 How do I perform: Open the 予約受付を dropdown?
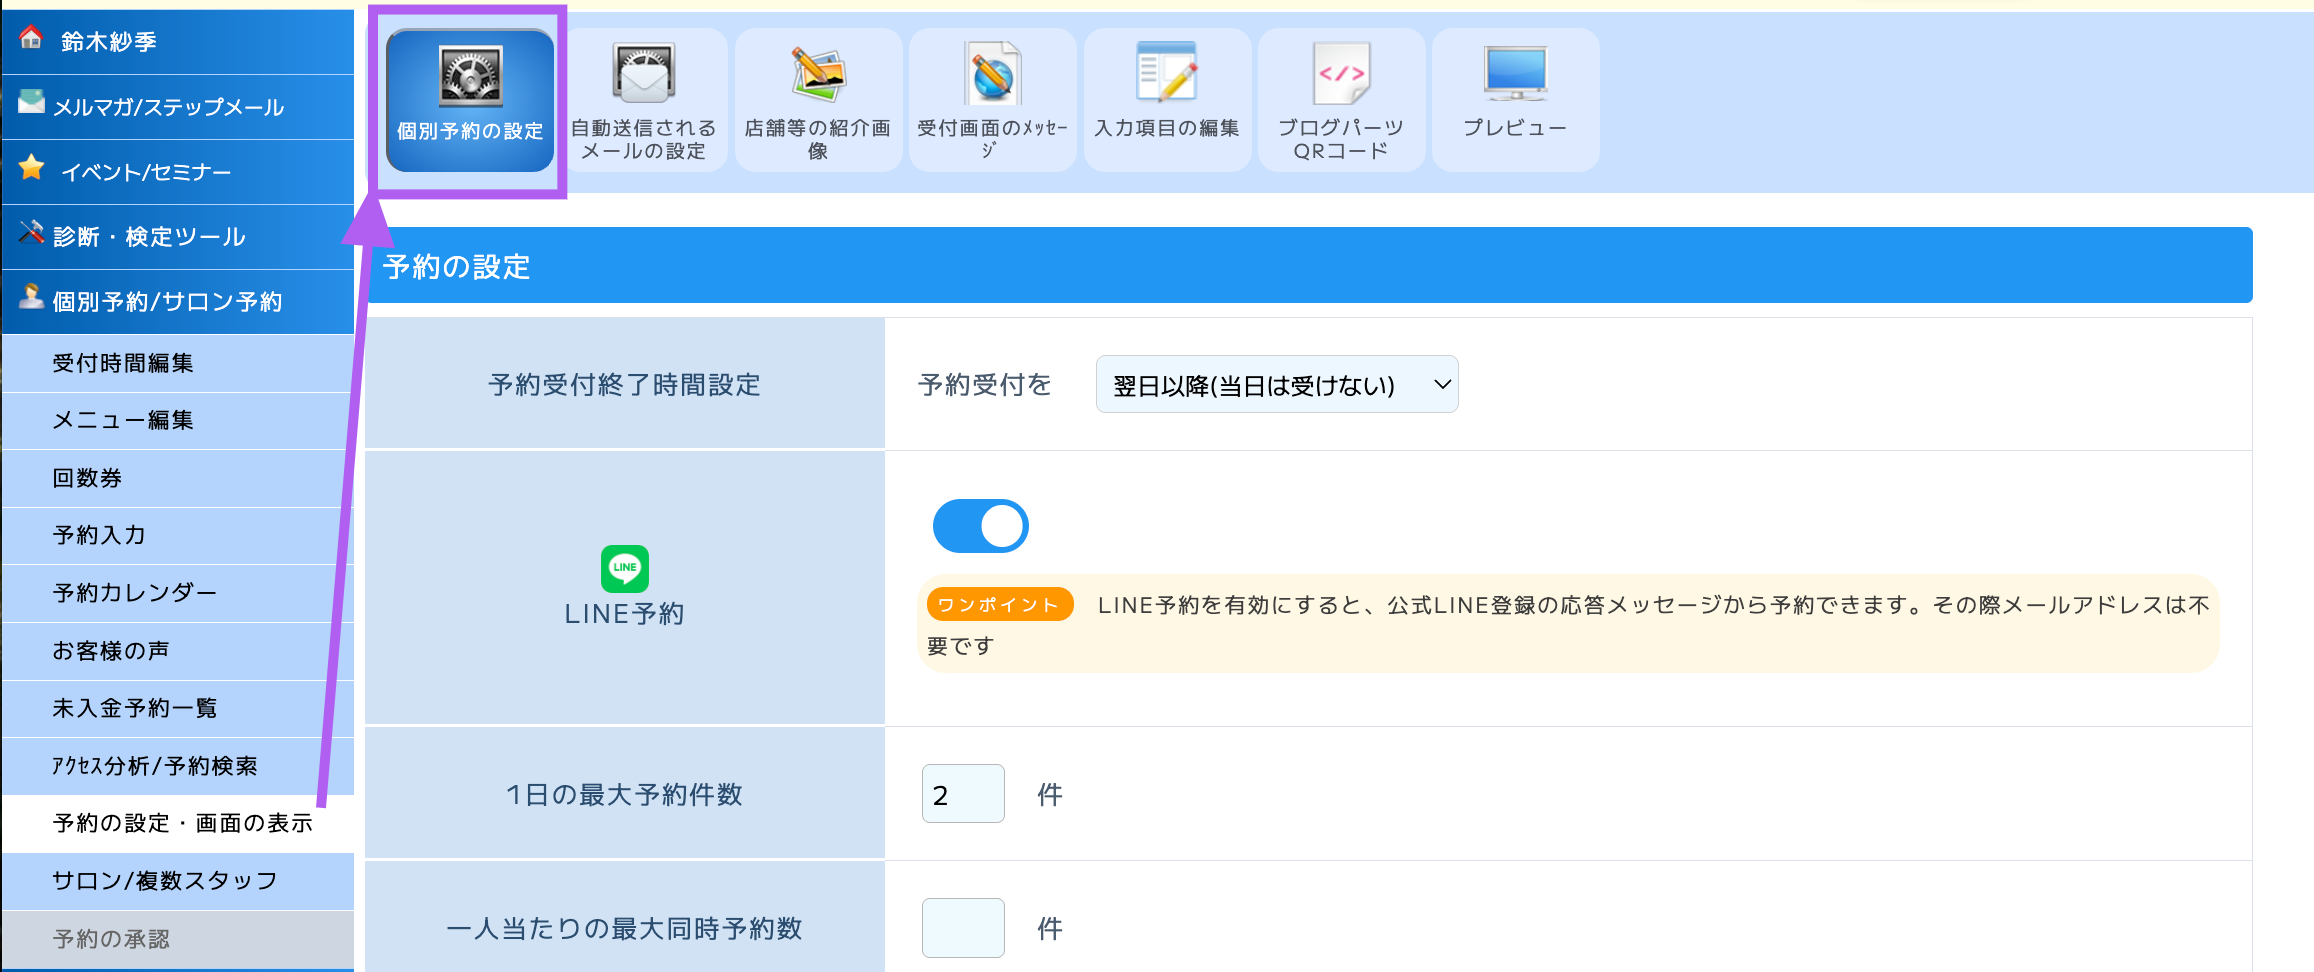click(x=1276, y=385)
